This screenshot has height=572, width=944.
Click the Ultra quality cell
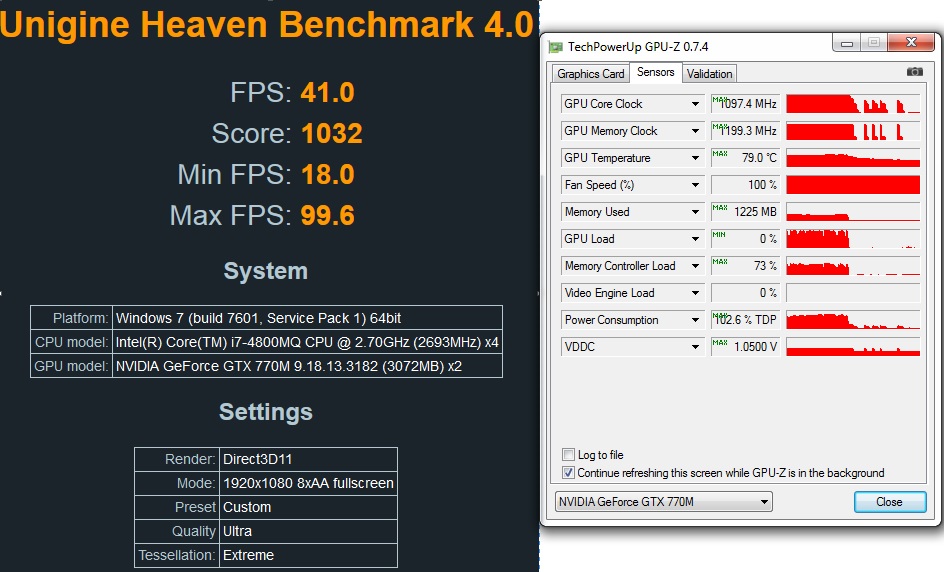point(308,532)
